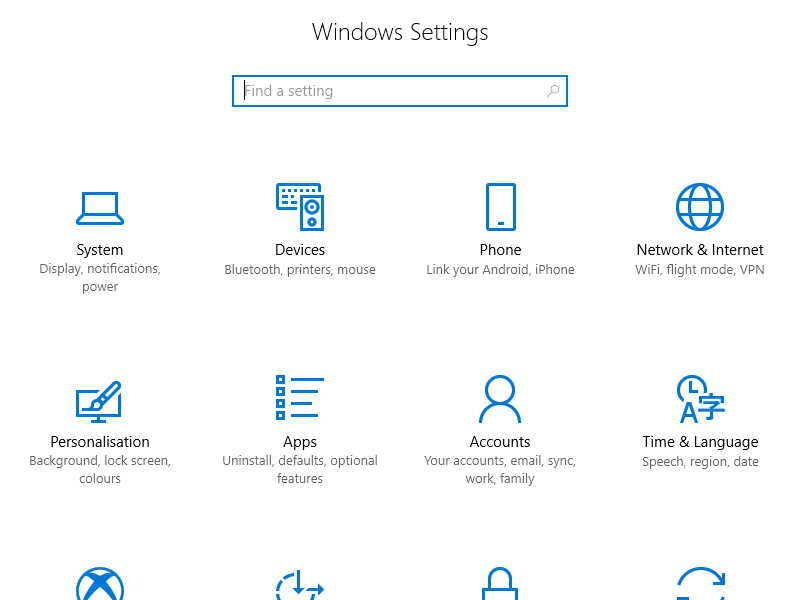Screen dimensions: 800x600
Task: Focus the 'Find a setting' search field
Action: (x=390, y=91)
